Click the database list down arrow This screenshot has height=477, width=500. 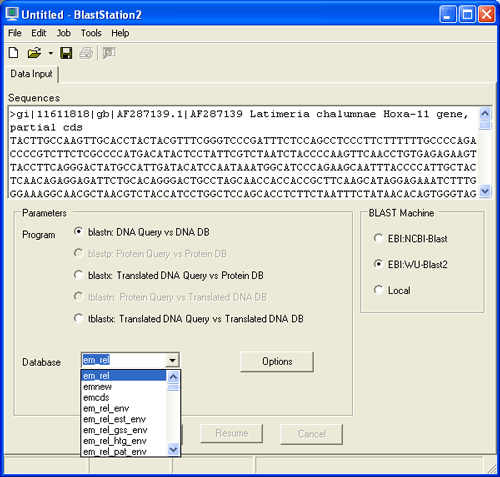click(x=173, y=450)
